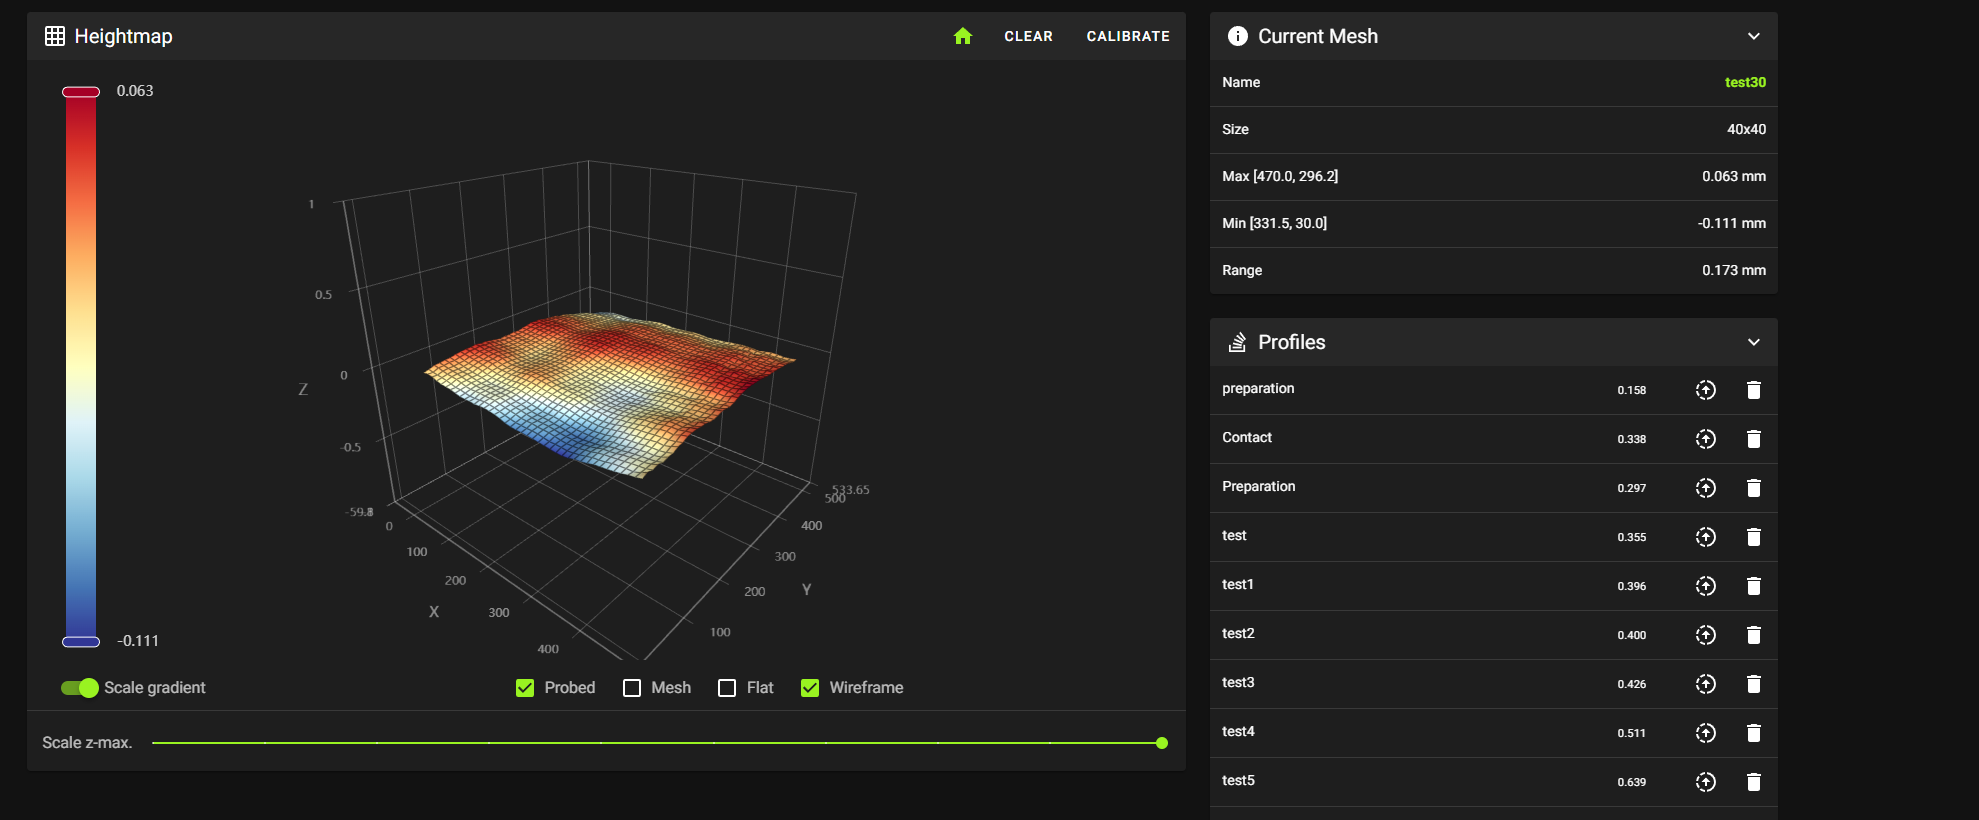
Task: Click the gradient top value 0.063
Action: (x=135, y=90)
